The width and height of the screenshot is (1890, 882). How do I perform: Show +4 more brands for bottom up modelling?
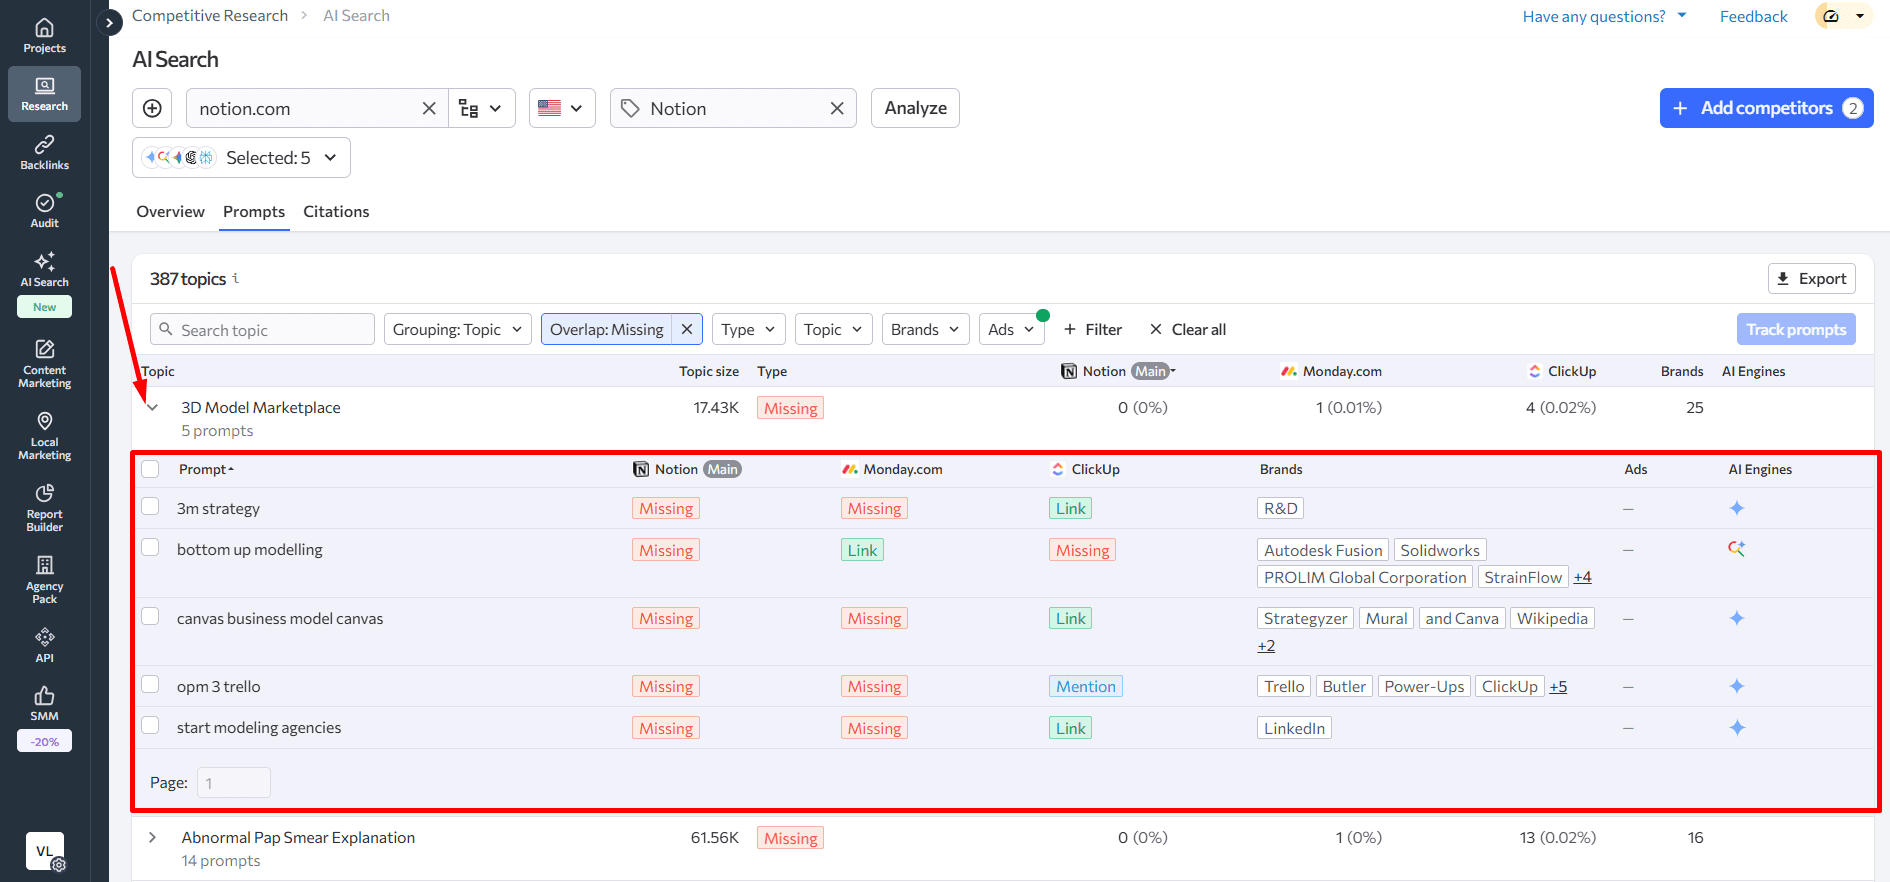(1582, 577)
